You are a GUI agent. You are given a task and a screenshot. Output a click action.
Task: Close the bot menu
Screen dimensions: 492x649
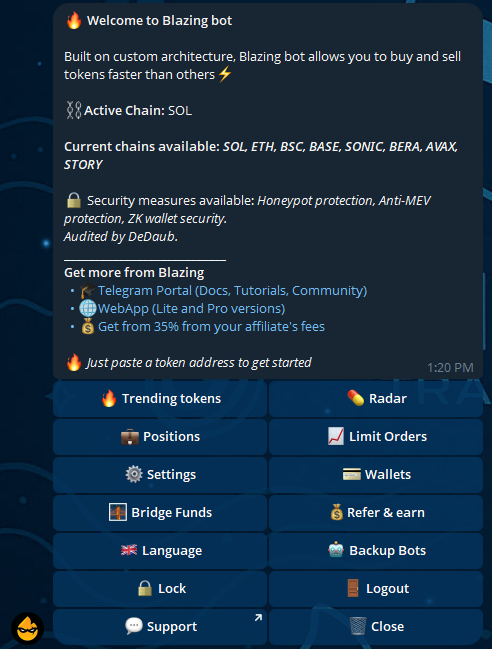point(376,627)
